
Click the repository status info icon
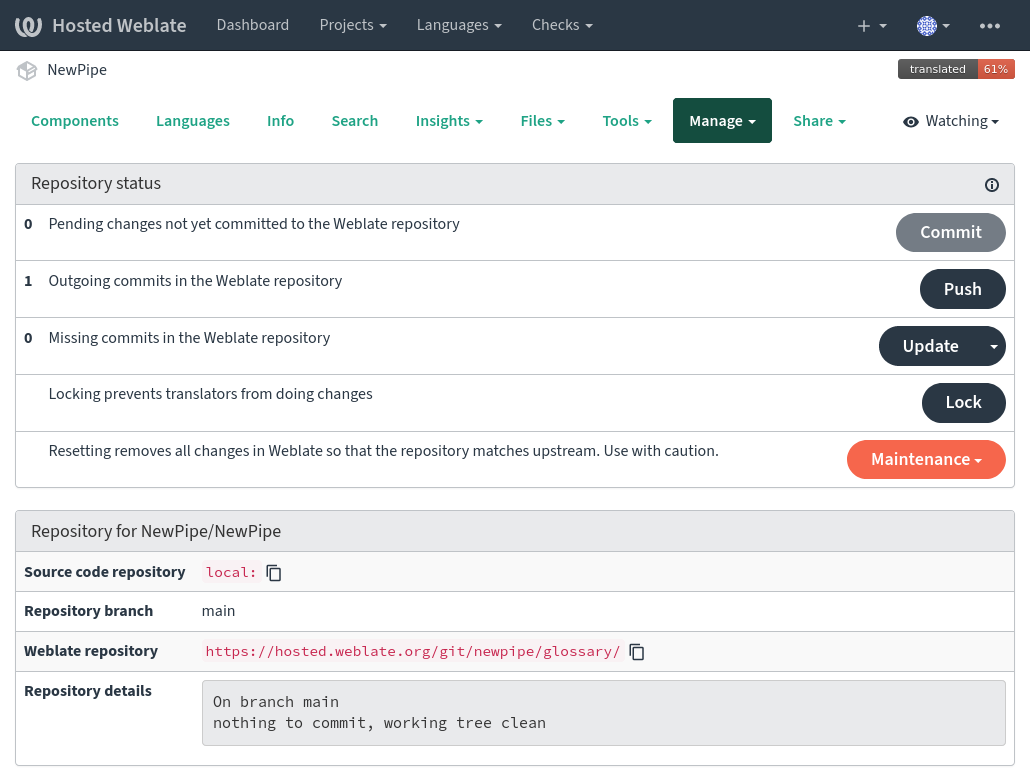pyautogui.click(x=992, y=185)
